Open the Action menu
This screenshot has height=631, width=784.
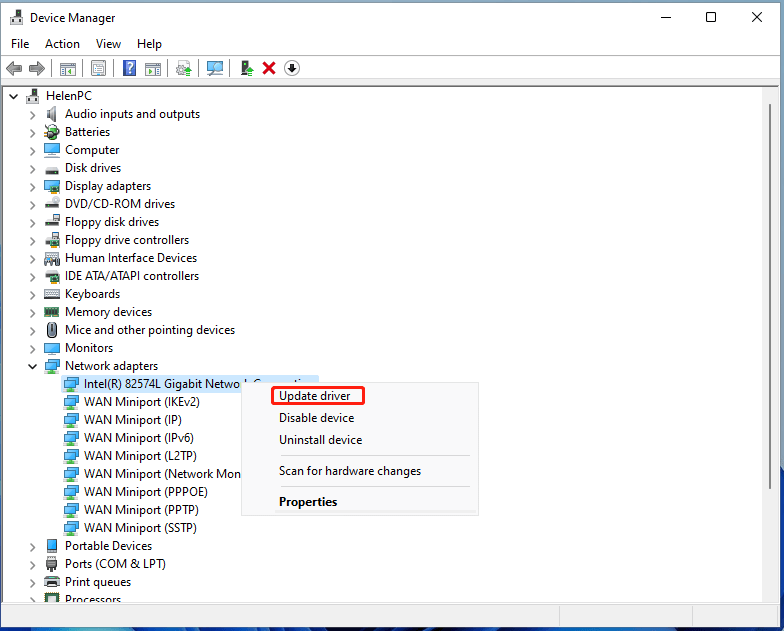point(62,44)
